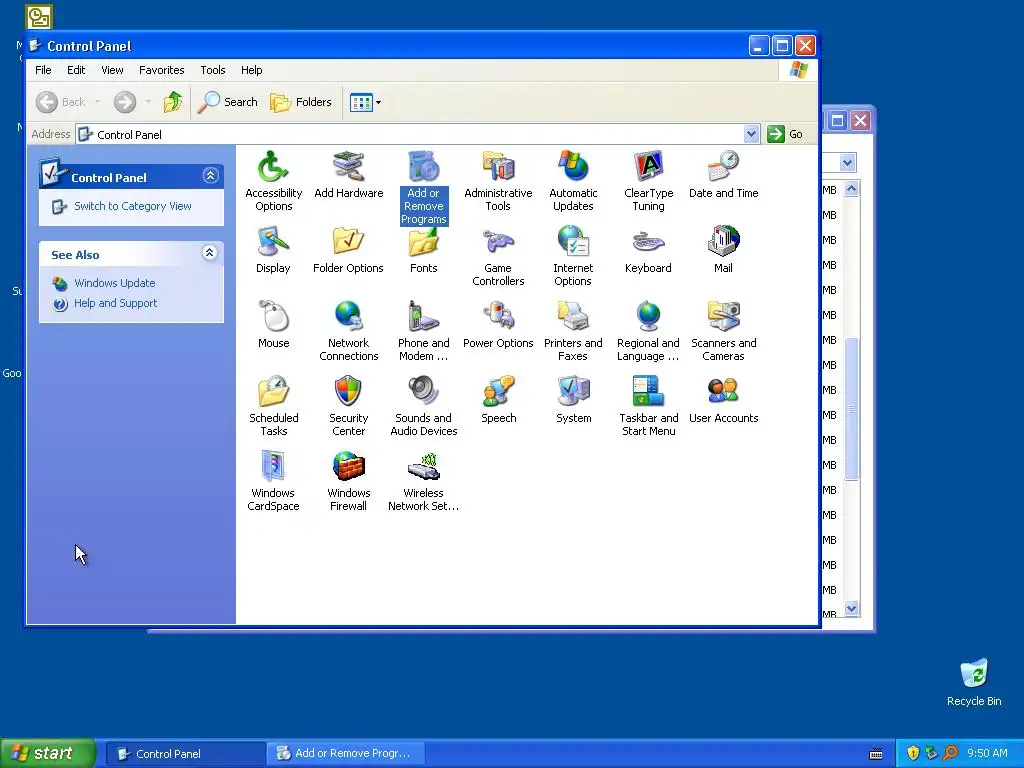Open Sounds and Audio Devices

(x=424, y=406)
